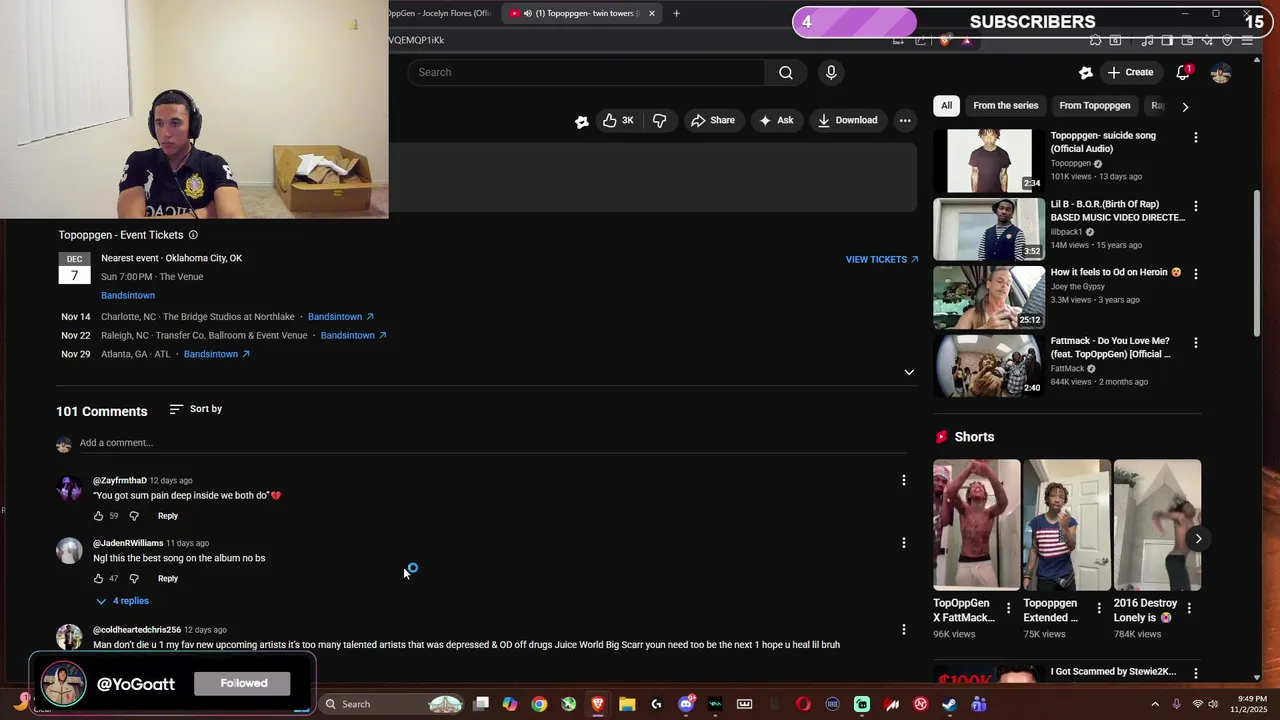Click the YouTube search magnifier button
Screen dimensions: 1280x720
point(786,72)
